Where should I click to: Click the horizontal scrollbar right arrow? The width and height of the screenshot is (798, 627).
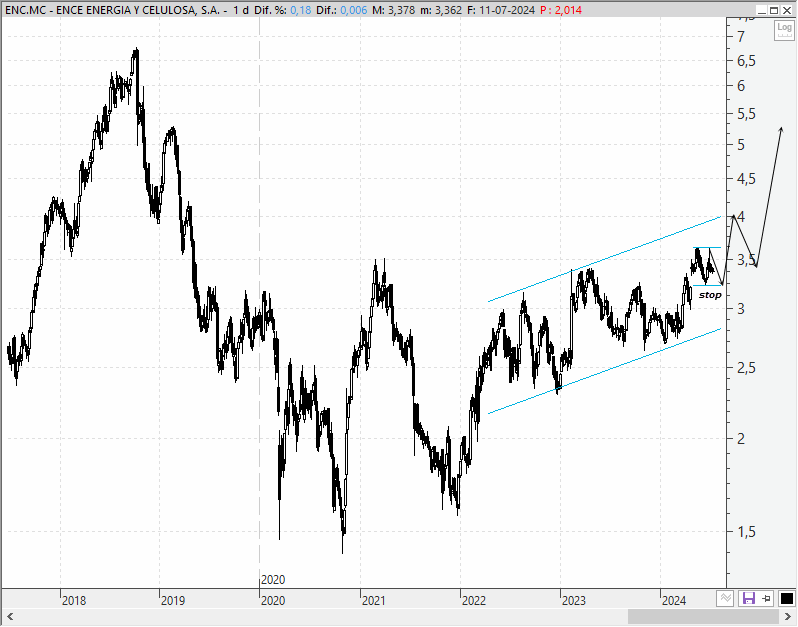click(788, 617)
